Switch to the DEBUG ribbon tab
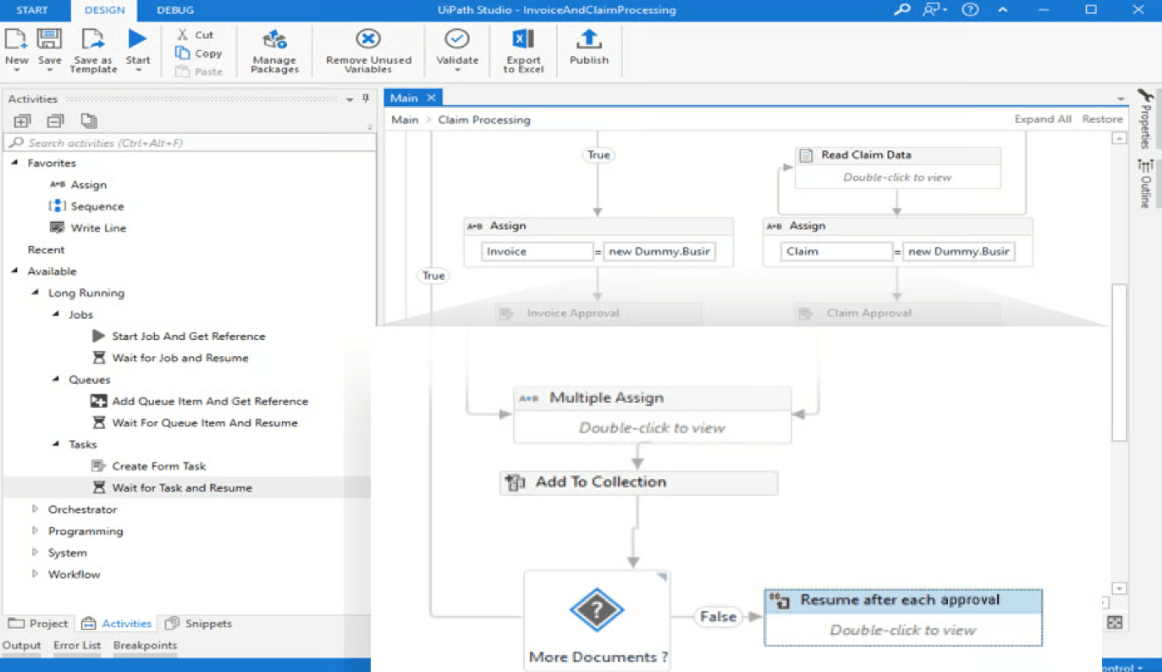 [x=176, y=10]
